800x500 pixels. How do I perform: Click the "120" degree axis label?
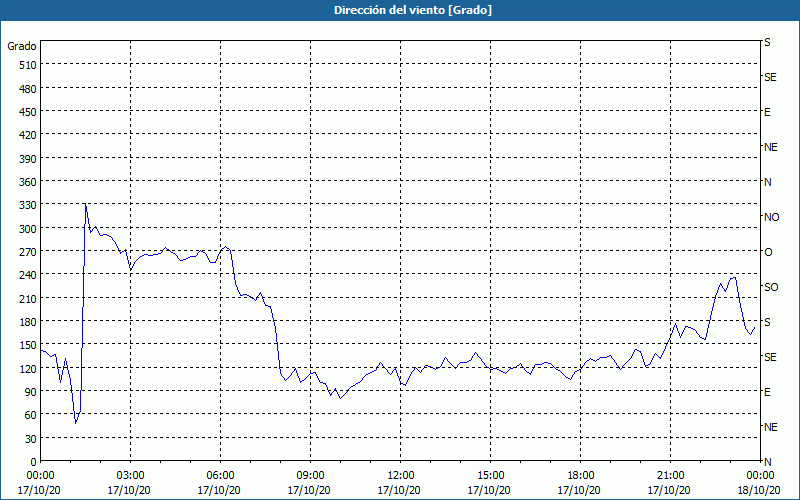point(28,369)
